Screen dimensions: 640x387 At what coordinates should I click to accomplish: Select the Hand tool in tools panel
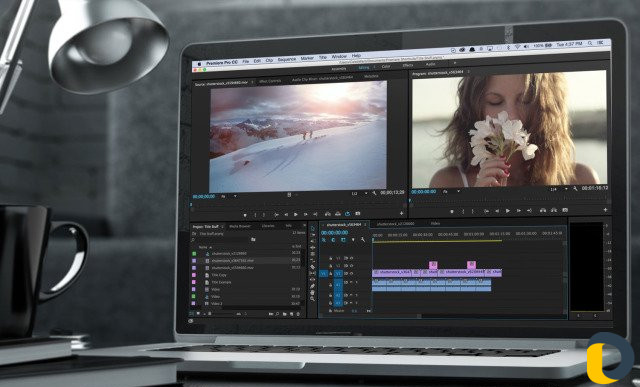[313, 293]
